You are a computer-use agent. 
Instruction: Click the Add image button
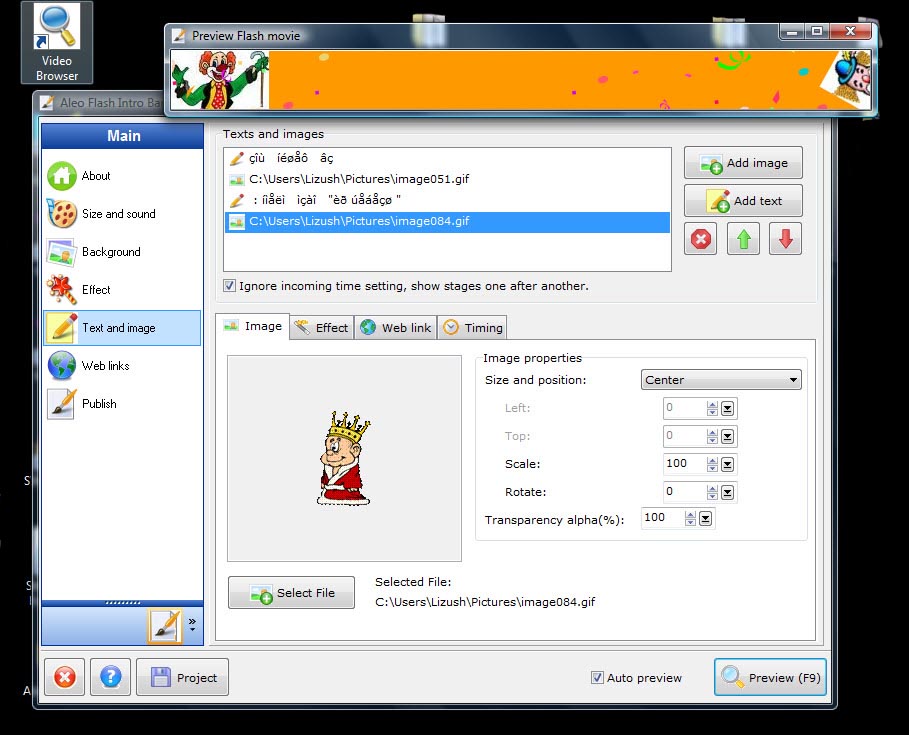click(743, 163)
